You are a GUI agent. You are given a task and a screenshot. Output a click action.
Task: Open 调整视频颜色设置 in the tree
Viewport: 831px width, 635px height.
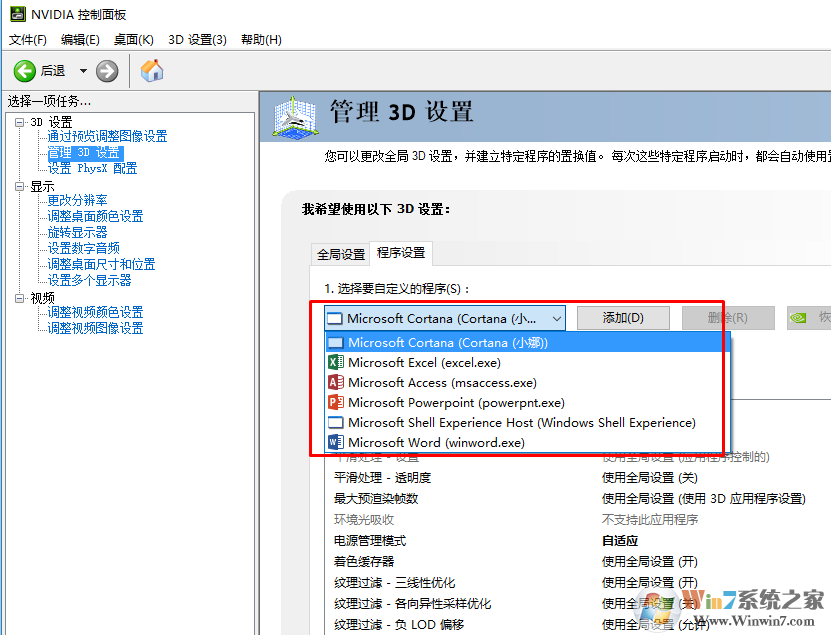95,312
